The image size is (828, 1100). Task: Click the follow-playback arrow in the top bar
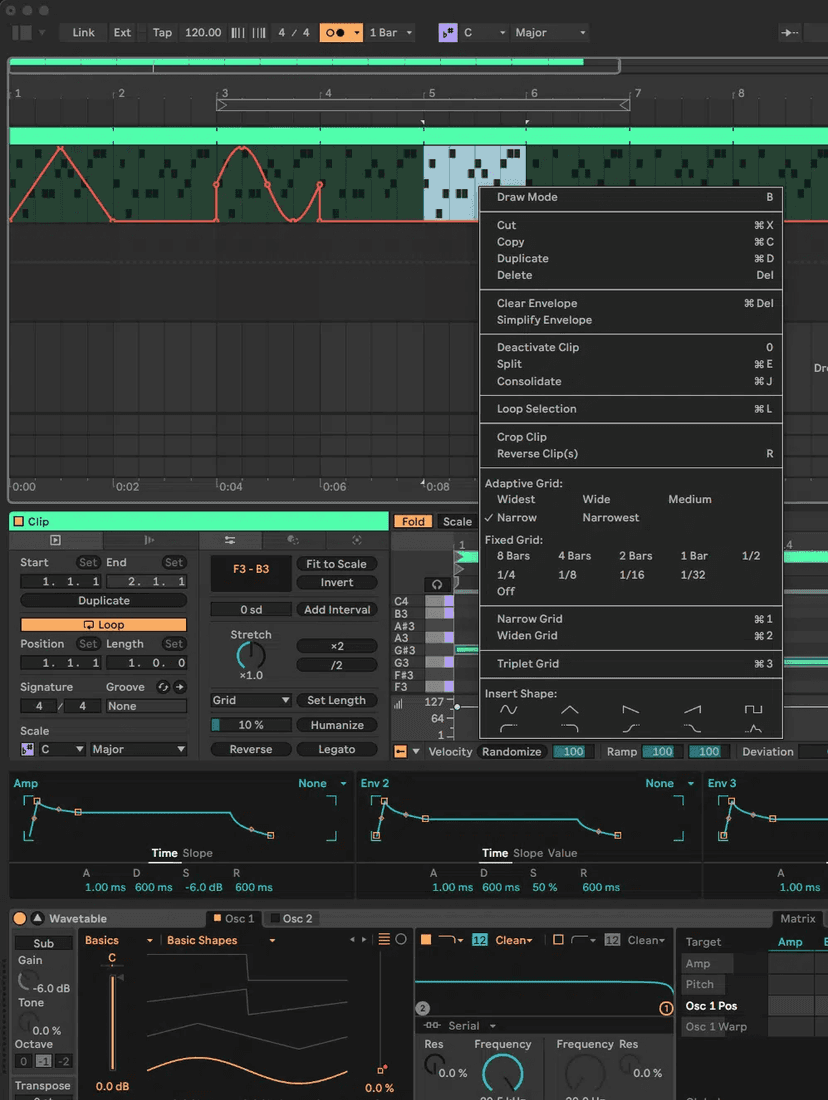(x=789, y=32)
